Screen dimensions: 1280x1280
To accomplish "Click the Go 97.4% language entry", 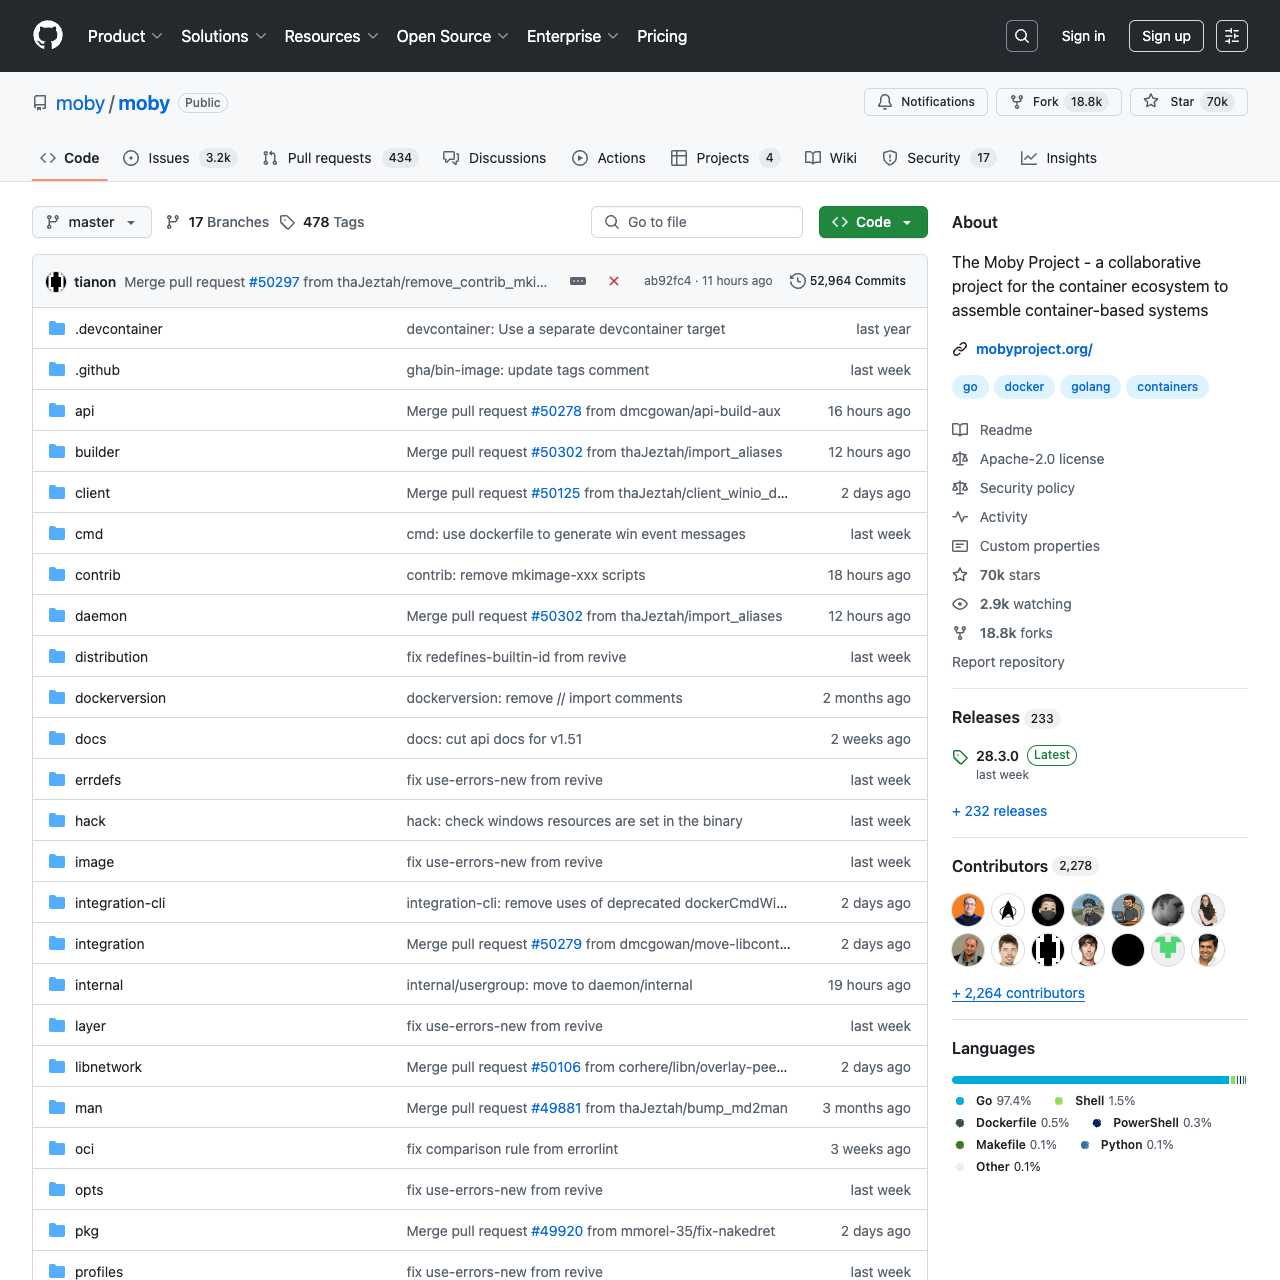I will pos(993,1101).
